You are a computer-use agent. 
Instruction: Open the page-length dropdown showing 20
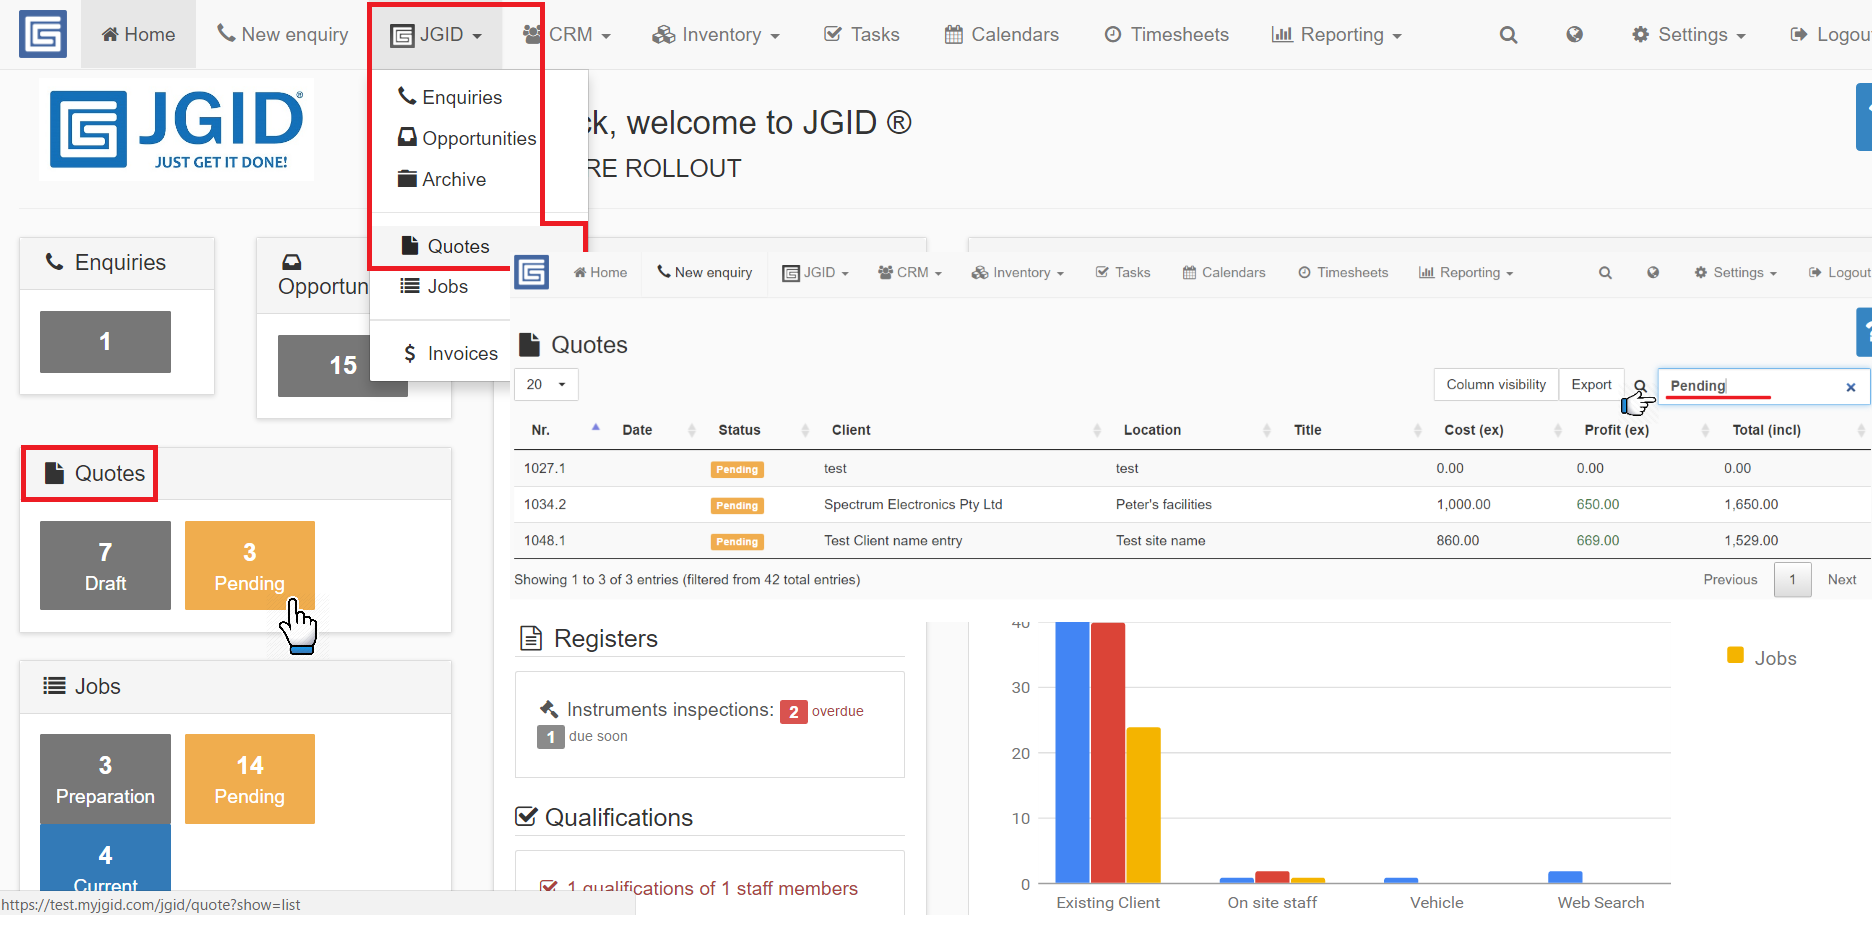(x=546, y=384)
